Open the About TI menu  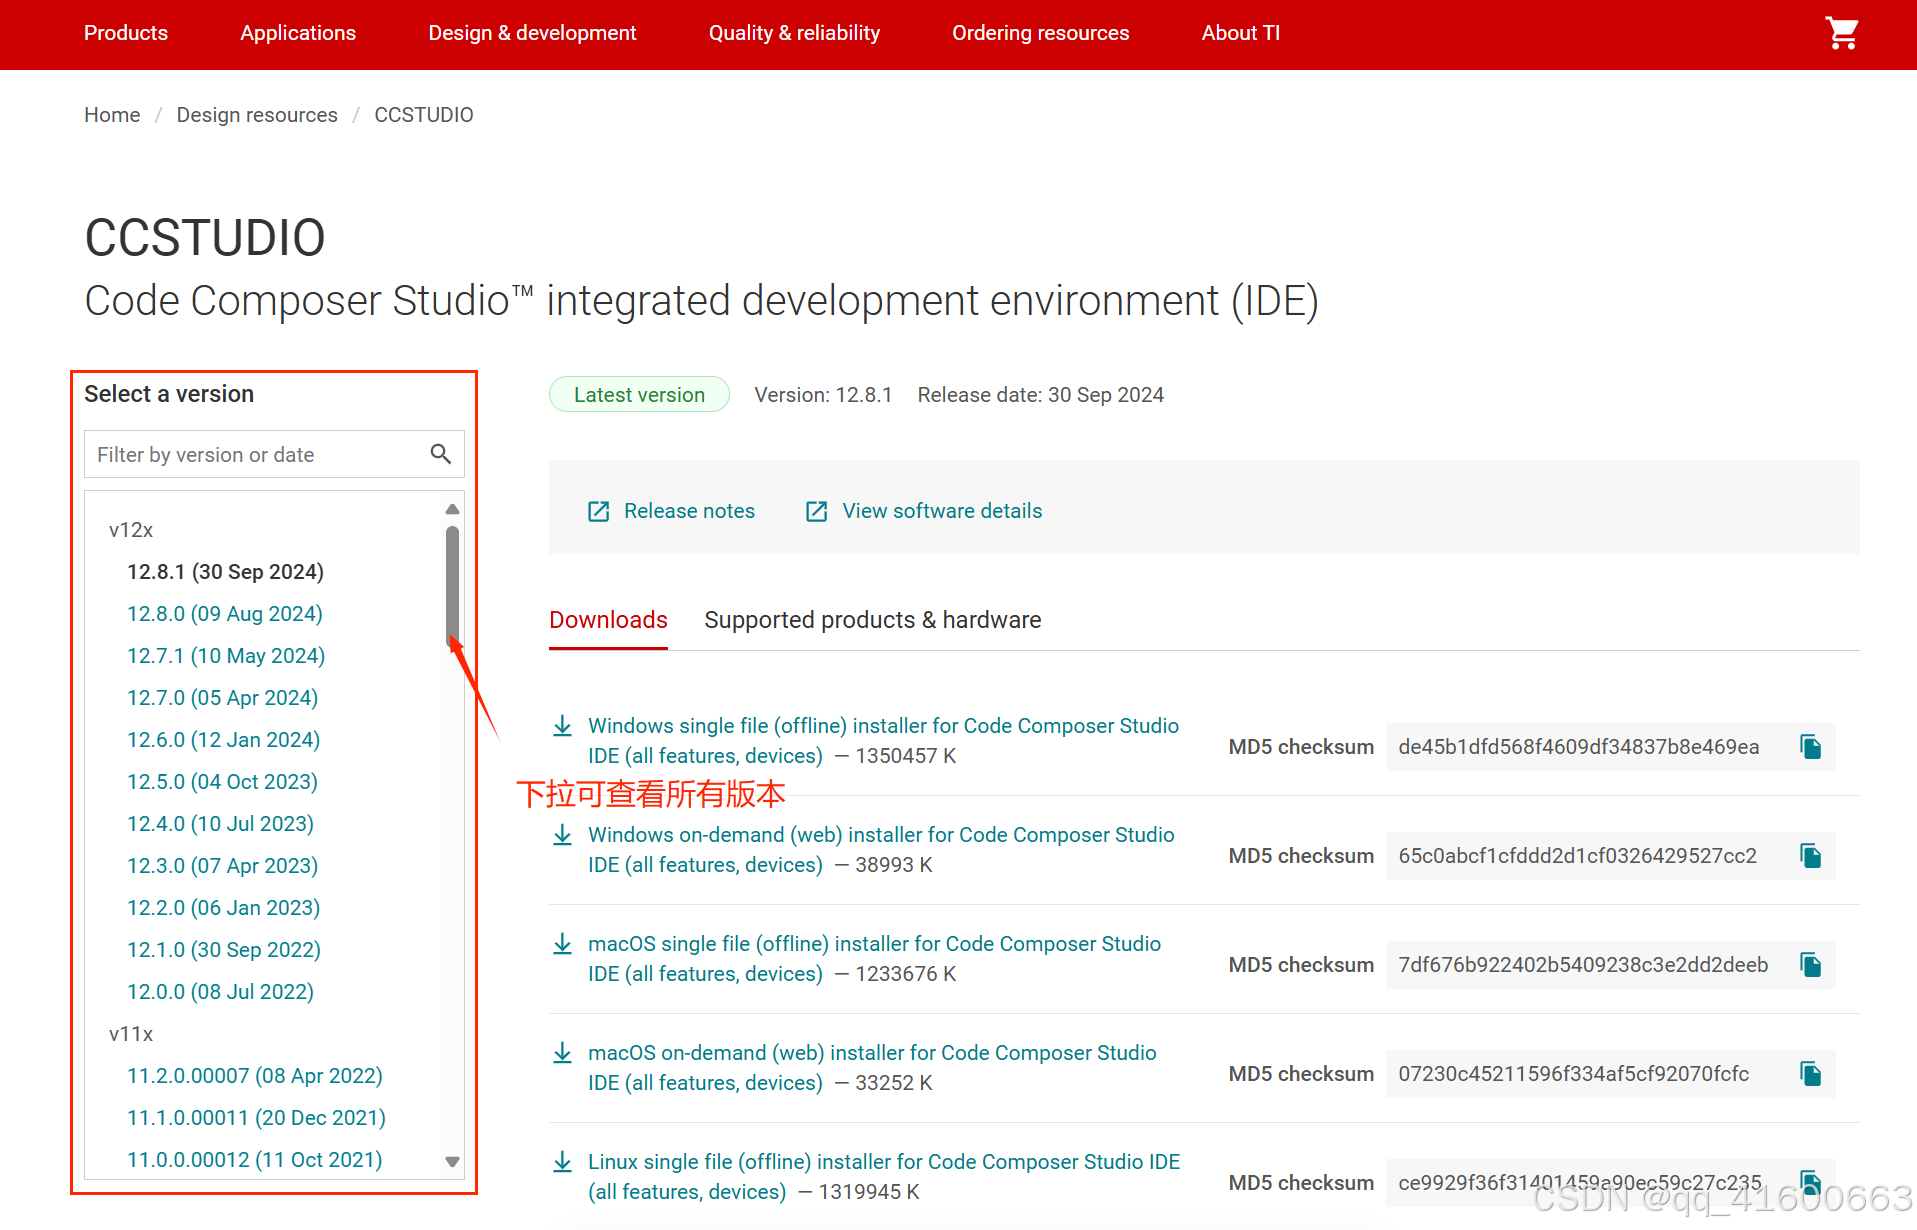[1241, 33]
